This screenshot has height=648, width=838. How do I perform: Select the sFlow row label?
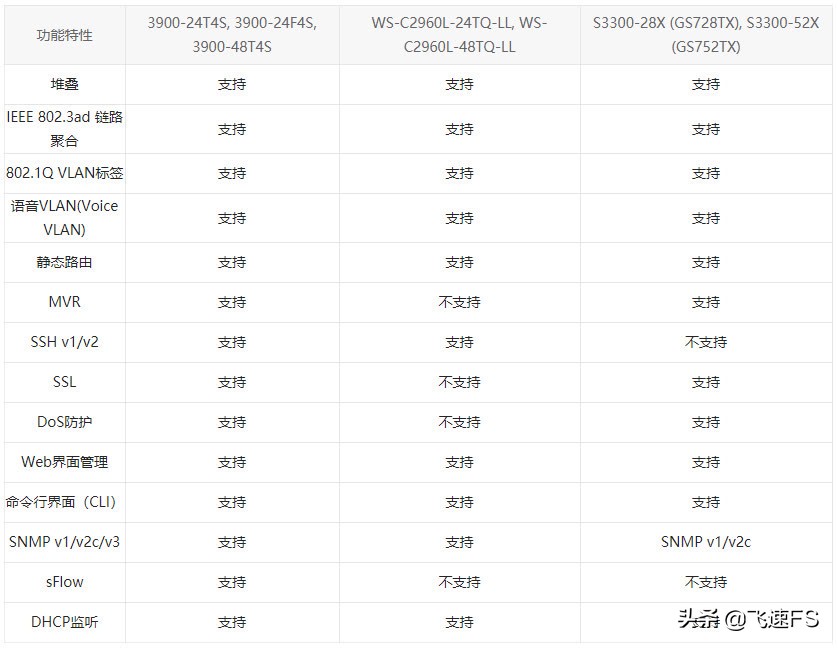coord(64,582)
